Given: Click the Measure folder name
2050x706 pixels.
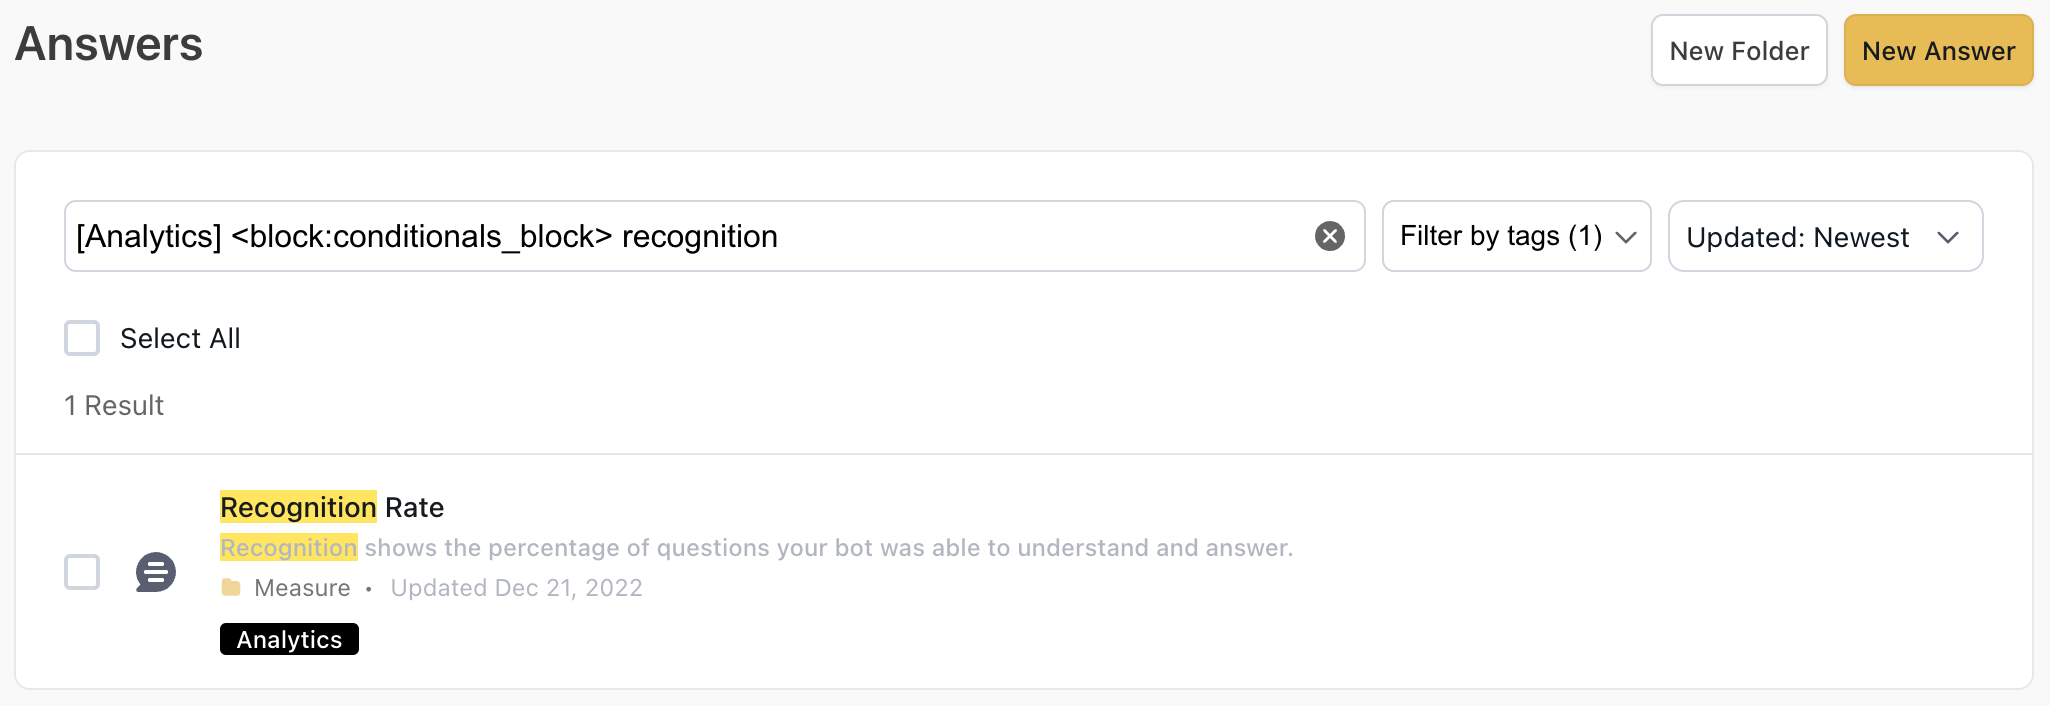Looking at the screenshot, I should tap(302, 588).
